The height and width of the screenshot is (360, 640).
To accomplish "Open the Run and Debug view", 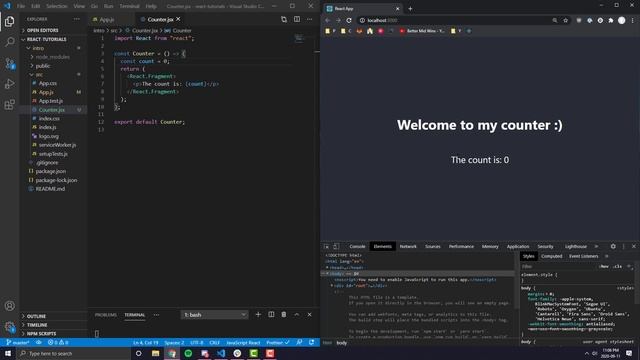I will click(9, 84).
